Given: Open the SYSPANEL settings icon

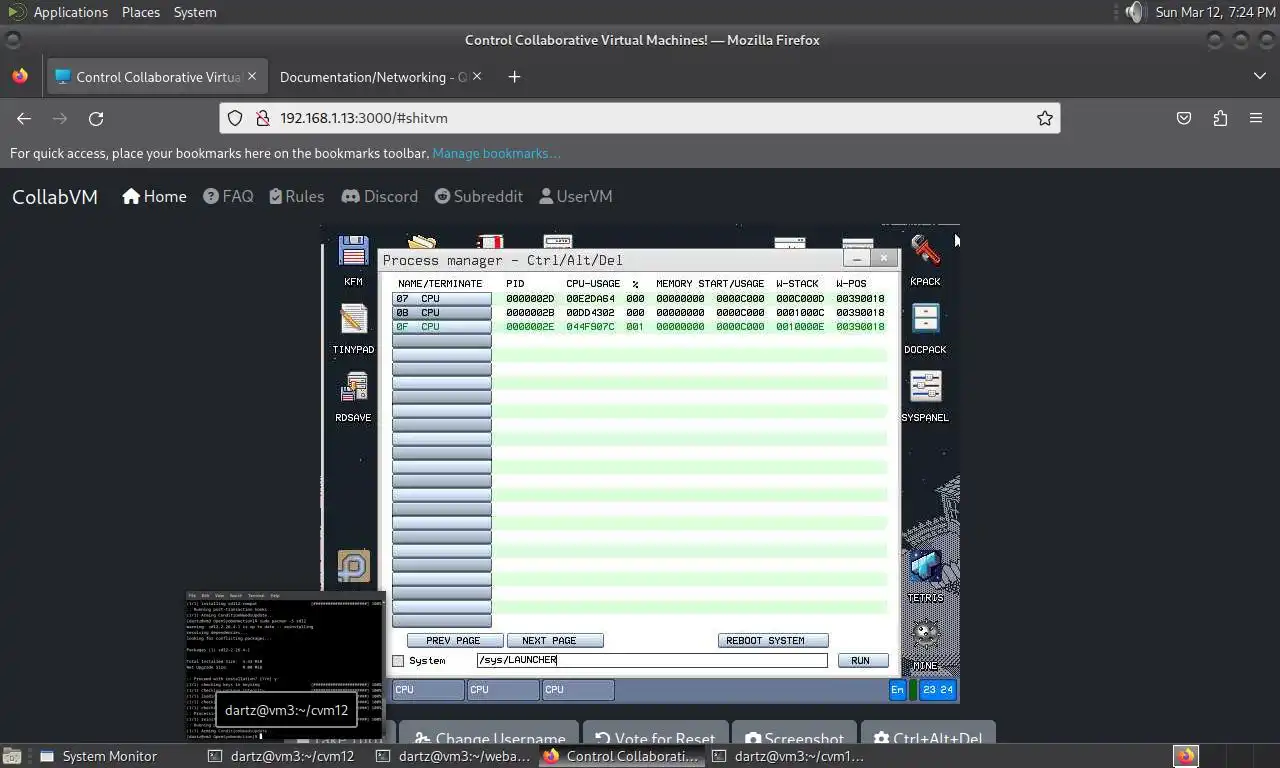Looking at the screenshot, I should pyautogui.click(x=925, y=388).
